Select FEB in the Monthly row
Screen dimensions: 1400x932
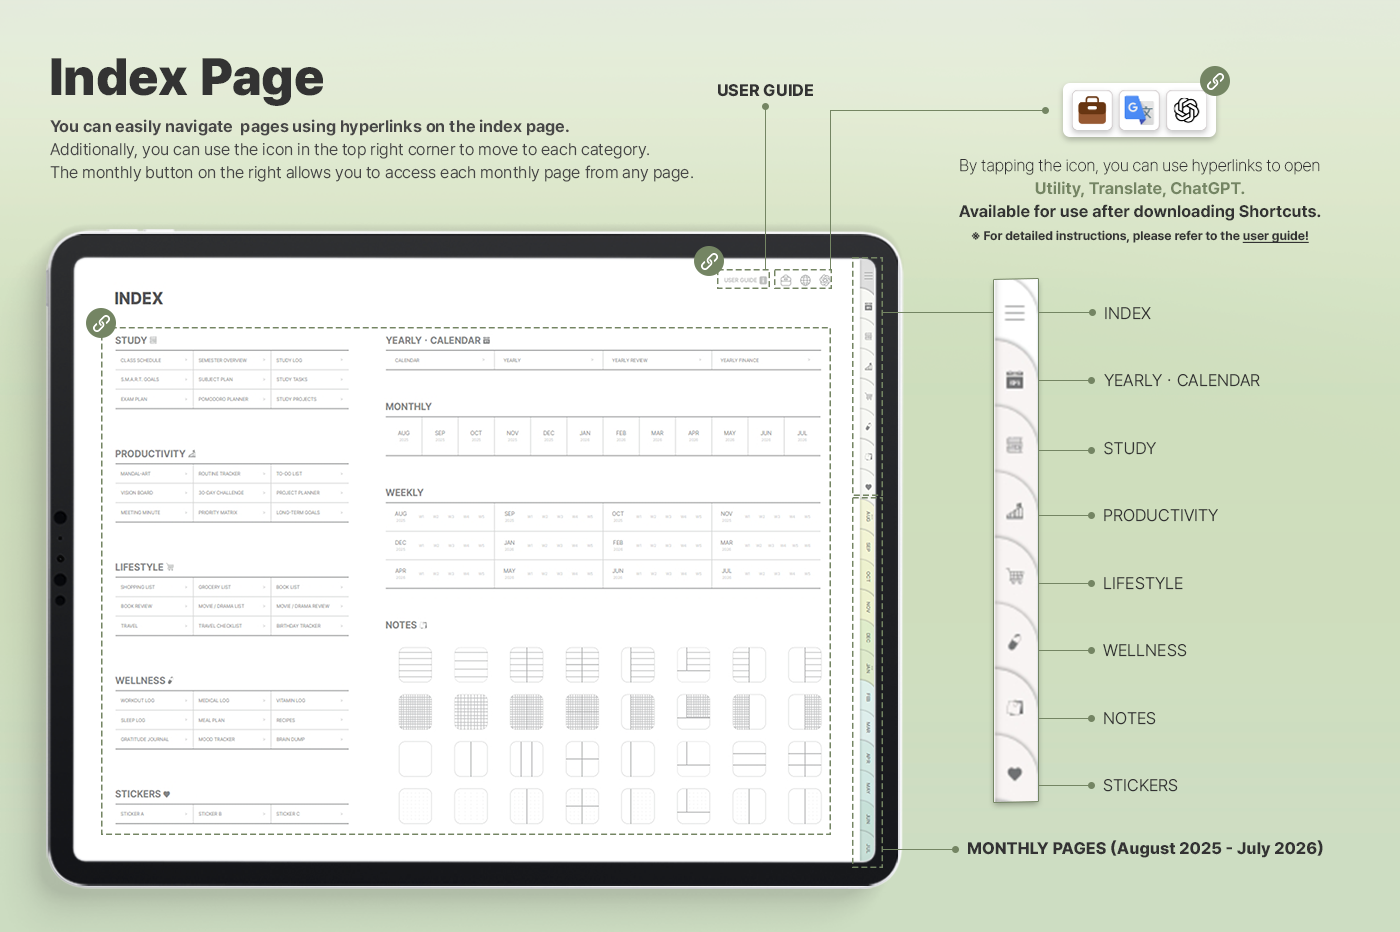(x=621, y=435)
